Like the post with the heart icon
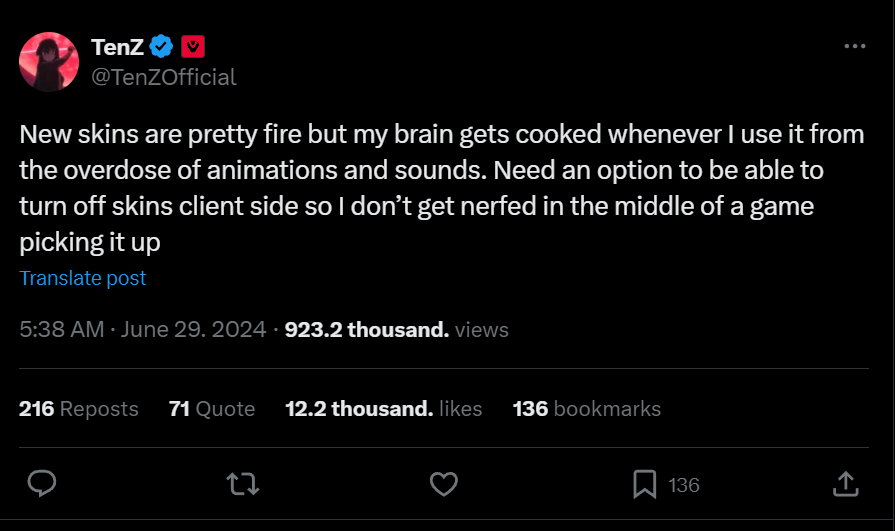 pyautogui.click(x=443, y=485)
